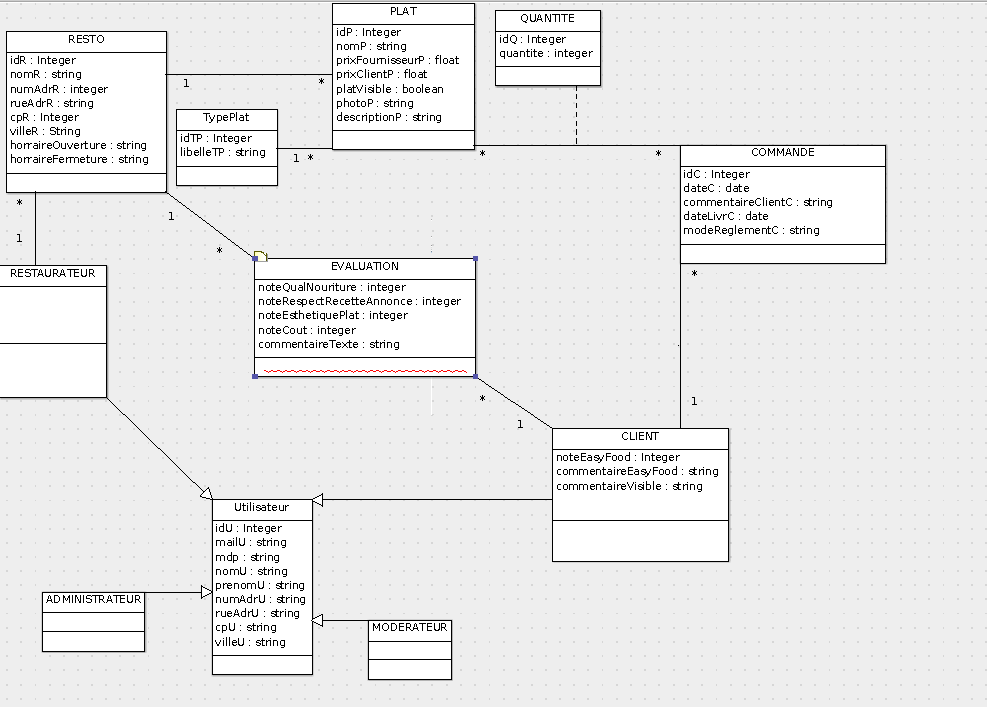Select the 'noteQualNouriture : integer' attribute
Screen dimensions: 987x707
point(332,287)
